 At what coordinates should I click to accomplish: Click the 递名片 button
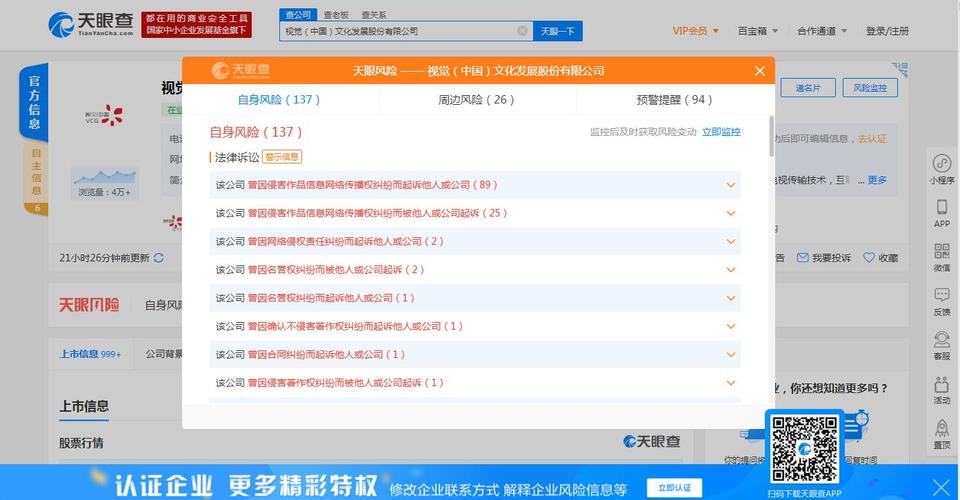(x=808, y=88)
